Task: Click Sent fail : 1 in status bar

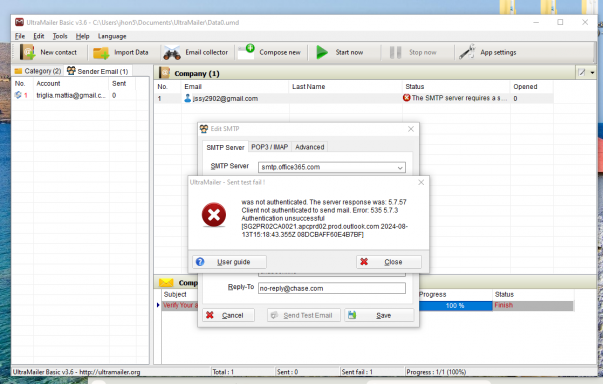Action: tap(357, 372)
